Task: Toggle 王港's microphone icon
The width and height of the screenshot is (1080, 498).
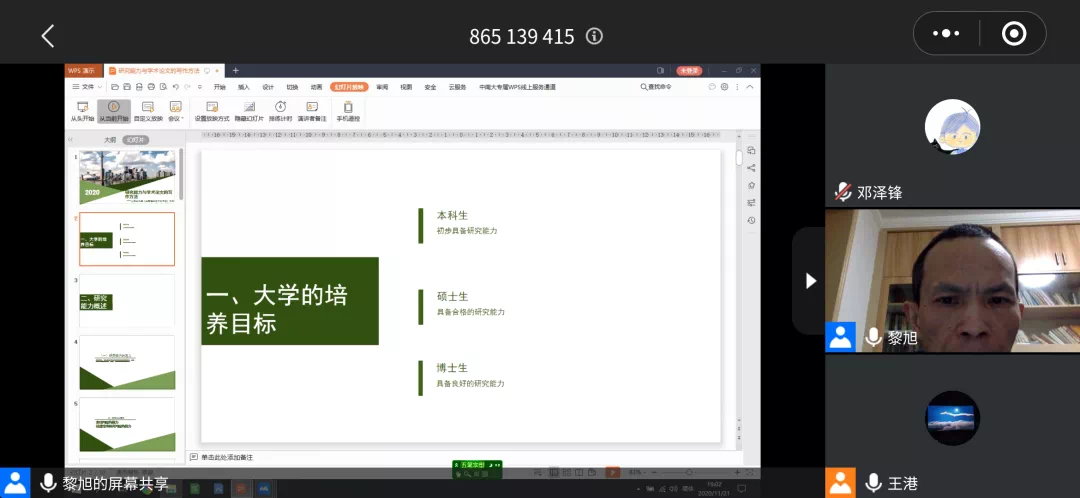Action: 873,483
